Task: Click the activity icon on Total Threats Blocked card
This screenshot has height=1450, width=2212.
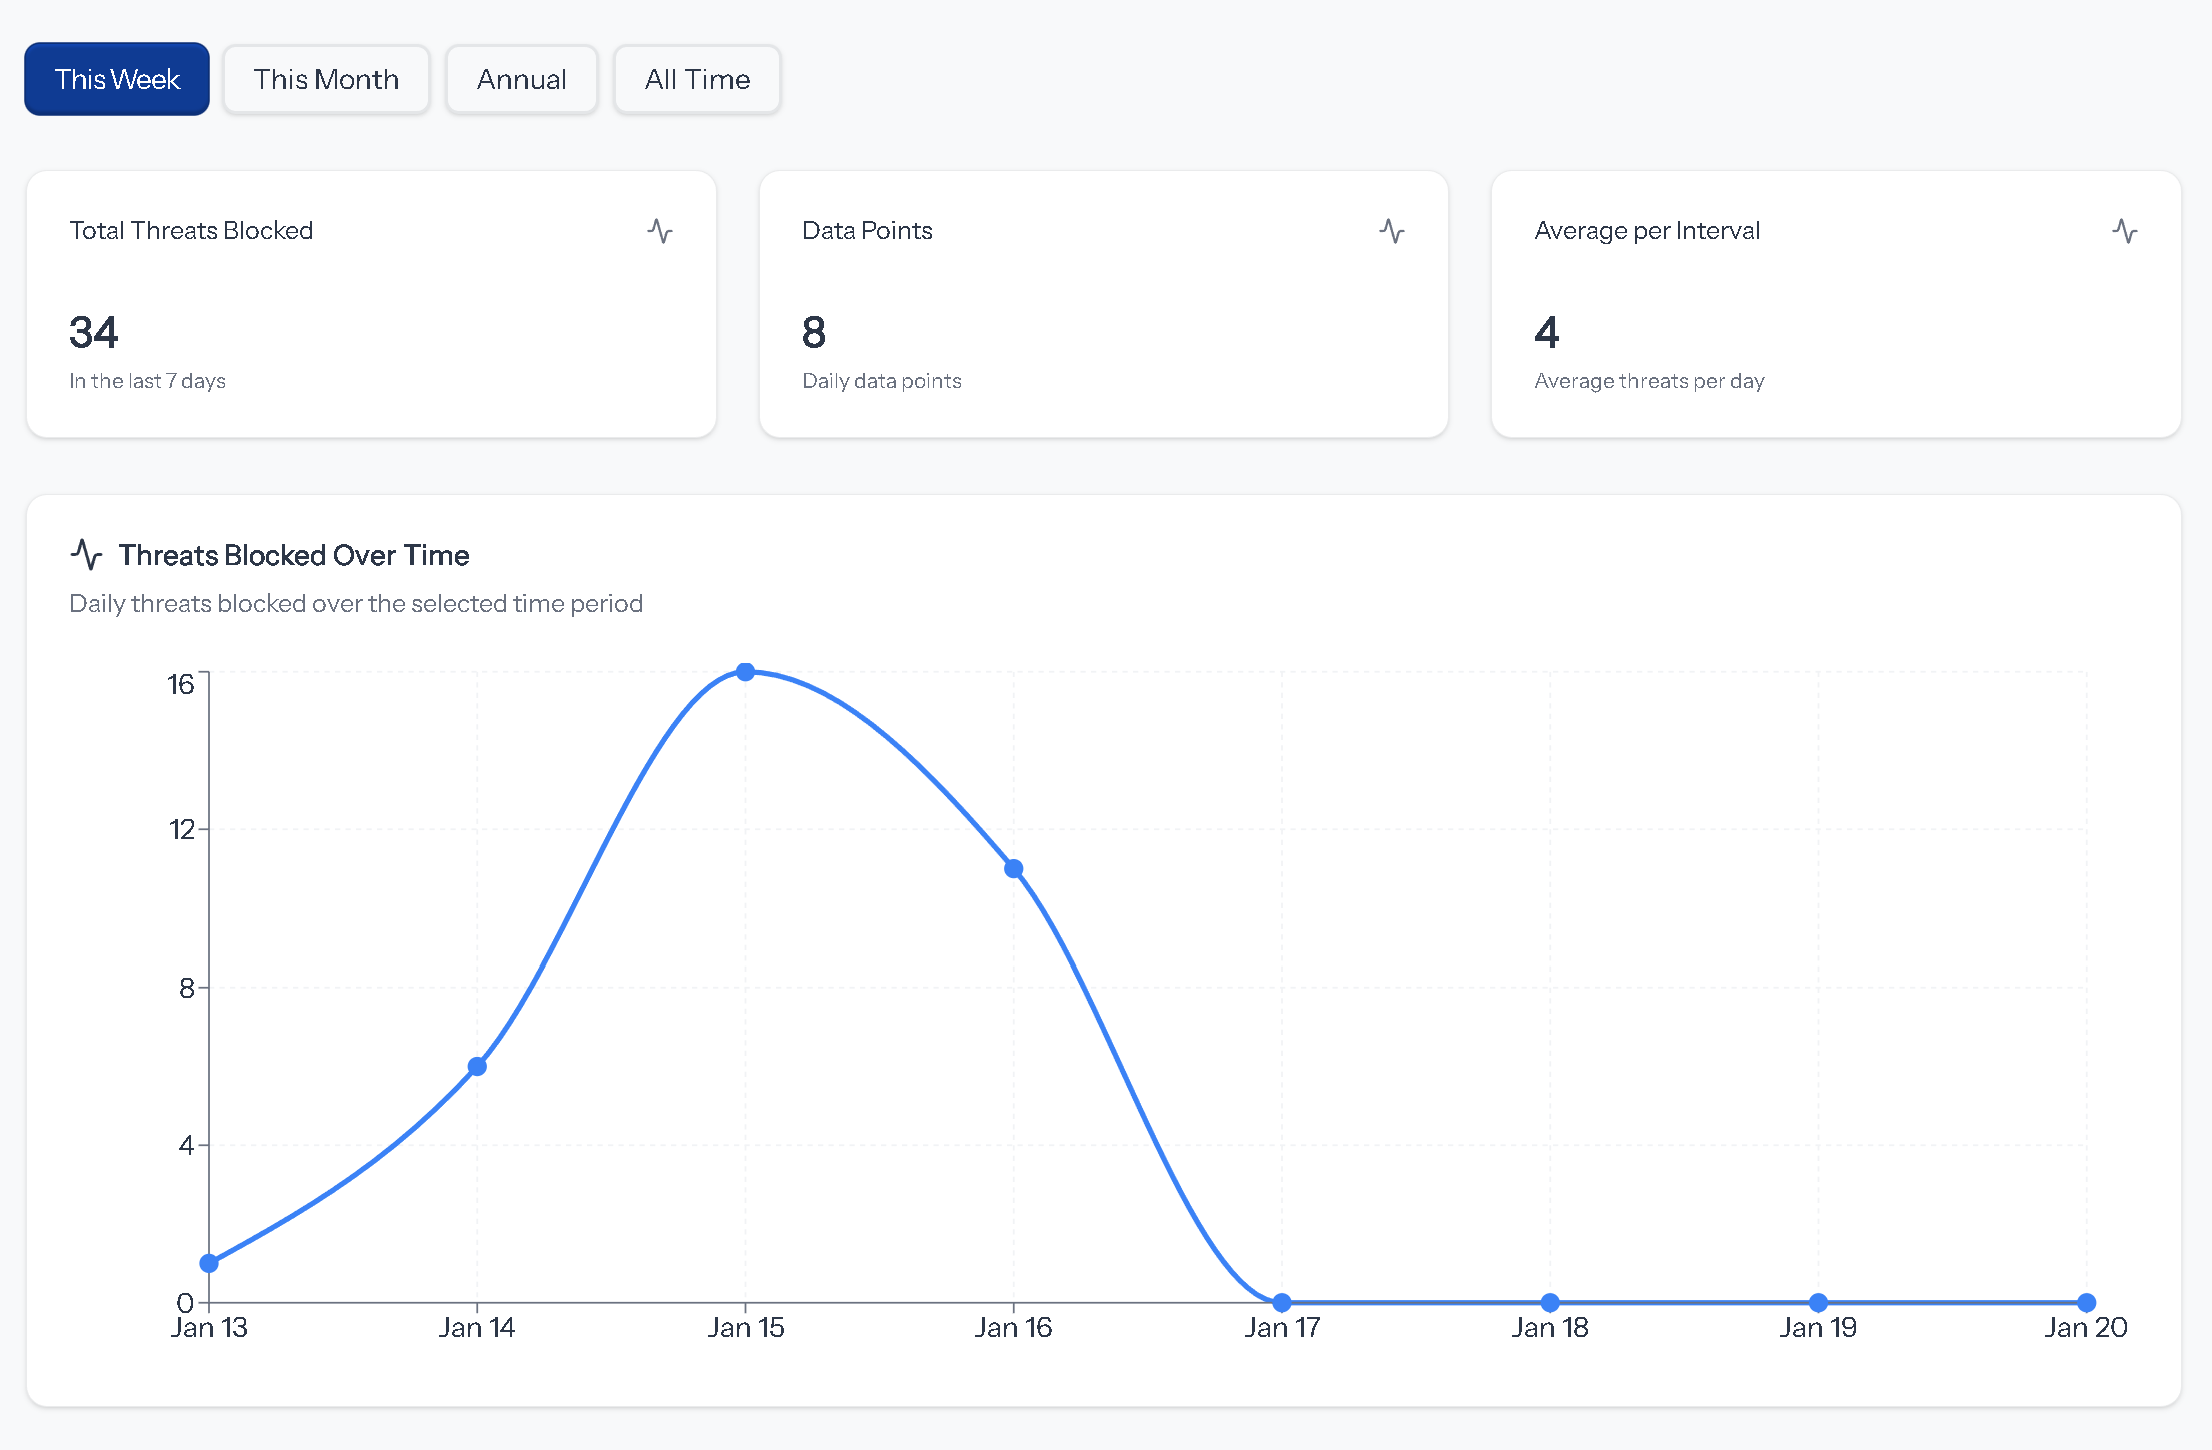Action: pyautogui.click(x=660, y=231)
